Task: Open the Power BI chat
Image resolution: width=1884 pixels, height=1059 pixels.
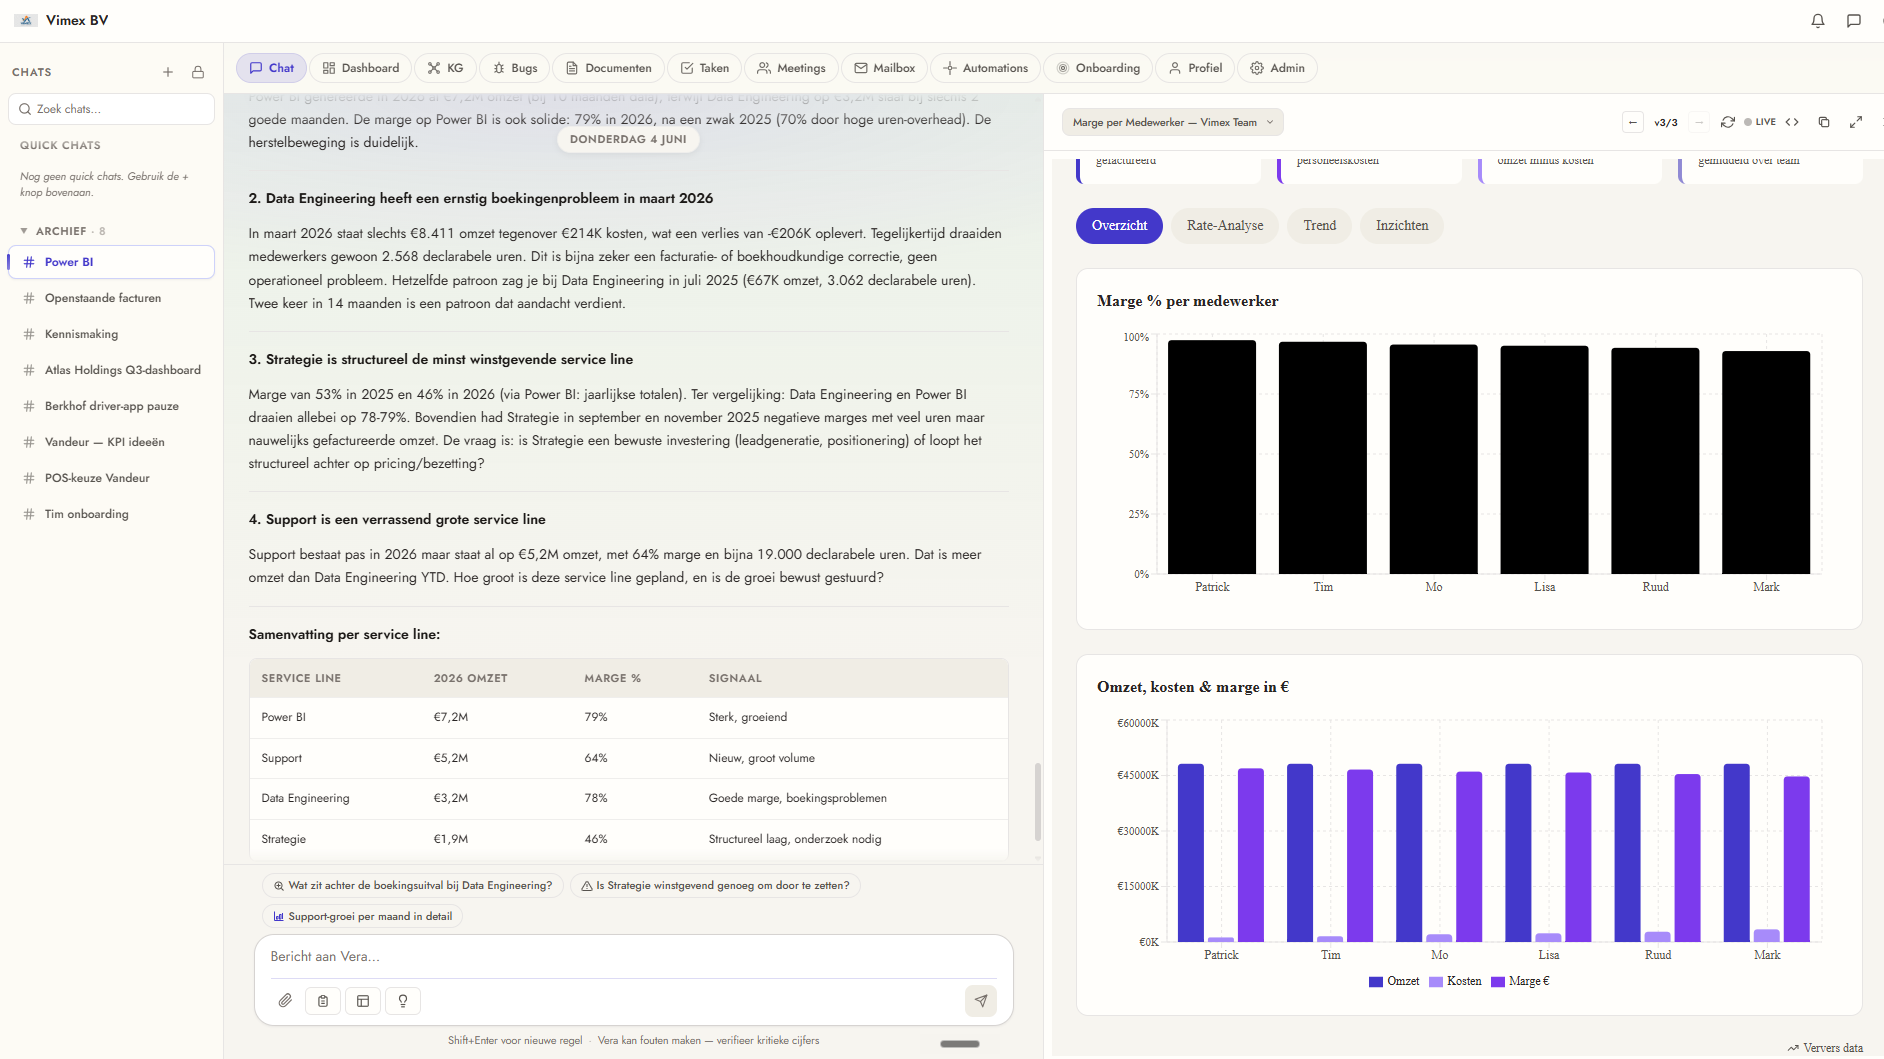Action: tap(111, 262)
